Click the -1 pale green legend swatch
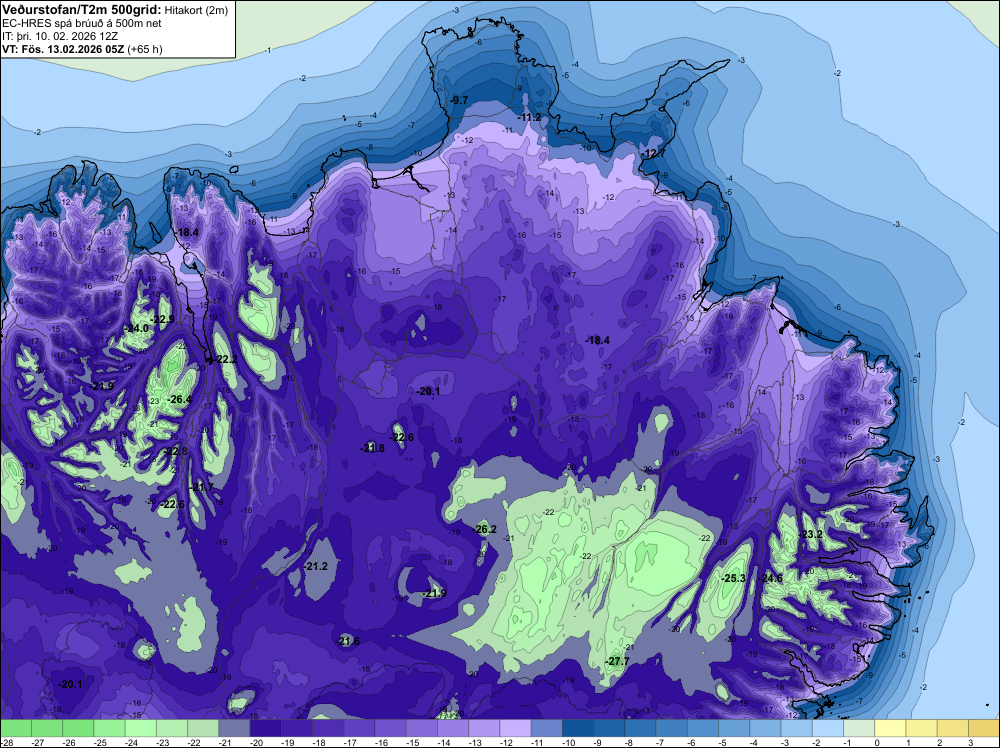The width and height of the screenshot is (1000, 748). pos(859,728)
